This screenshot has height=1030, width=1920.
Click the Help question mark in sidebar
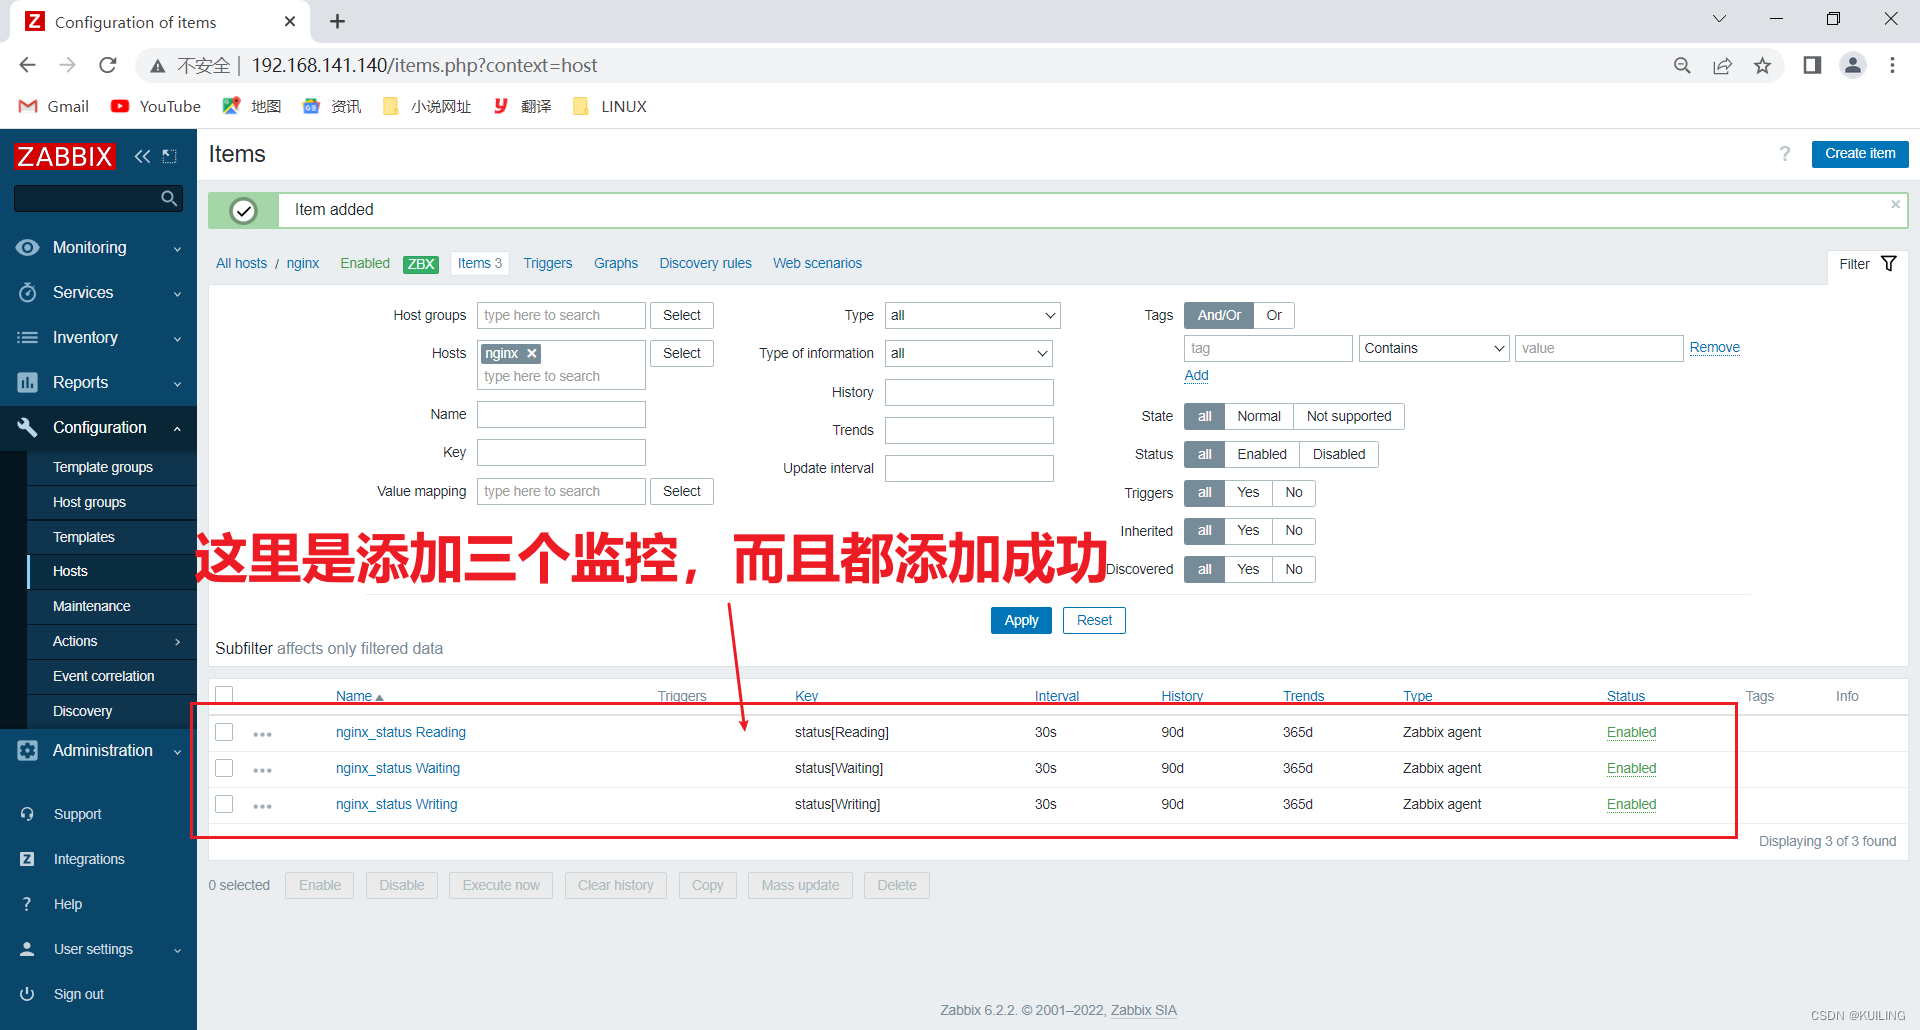click(27, 904)
